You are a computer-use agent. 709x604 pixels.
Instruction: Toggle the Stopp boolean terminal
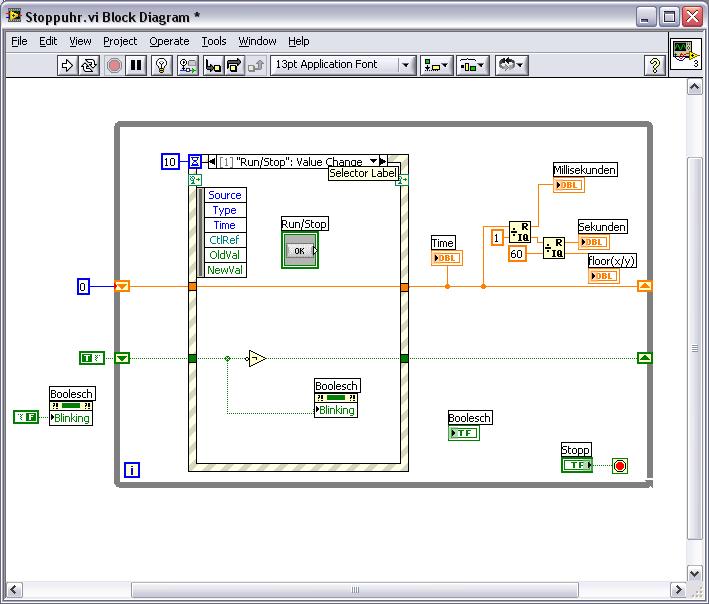pyautogui.click(x=576, y=465)
